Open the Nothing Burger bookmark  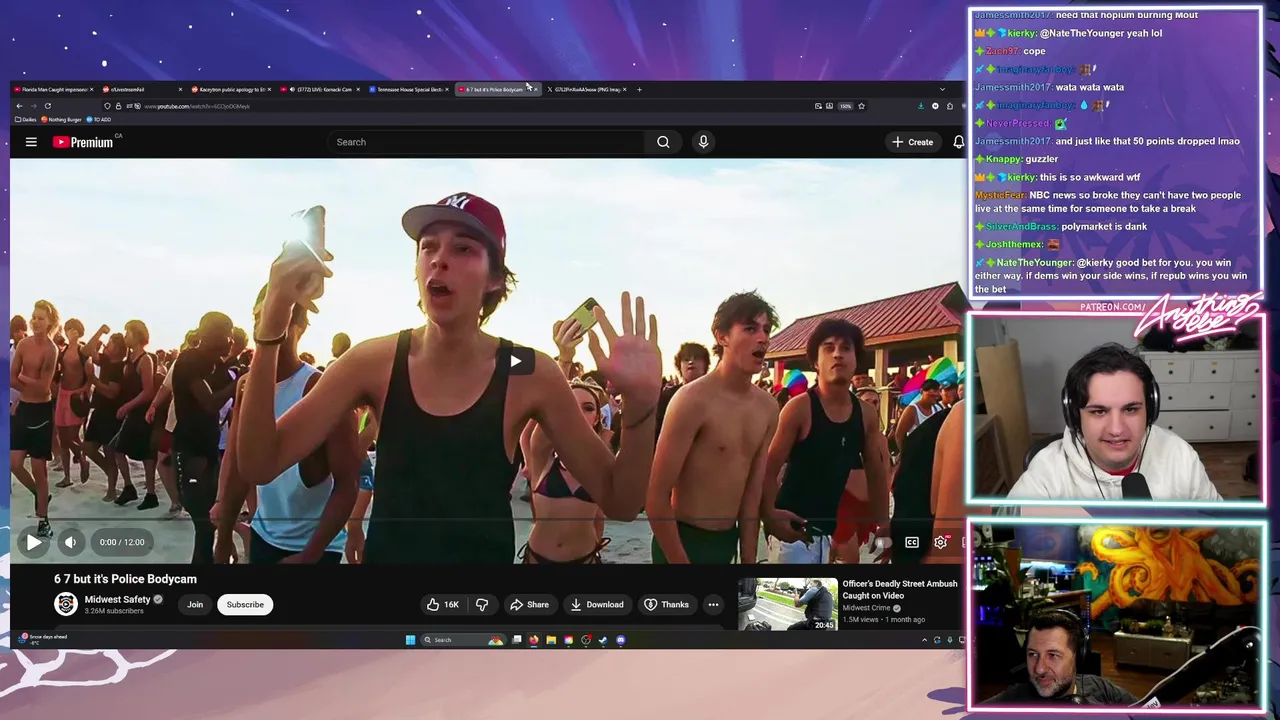point(62,119)
